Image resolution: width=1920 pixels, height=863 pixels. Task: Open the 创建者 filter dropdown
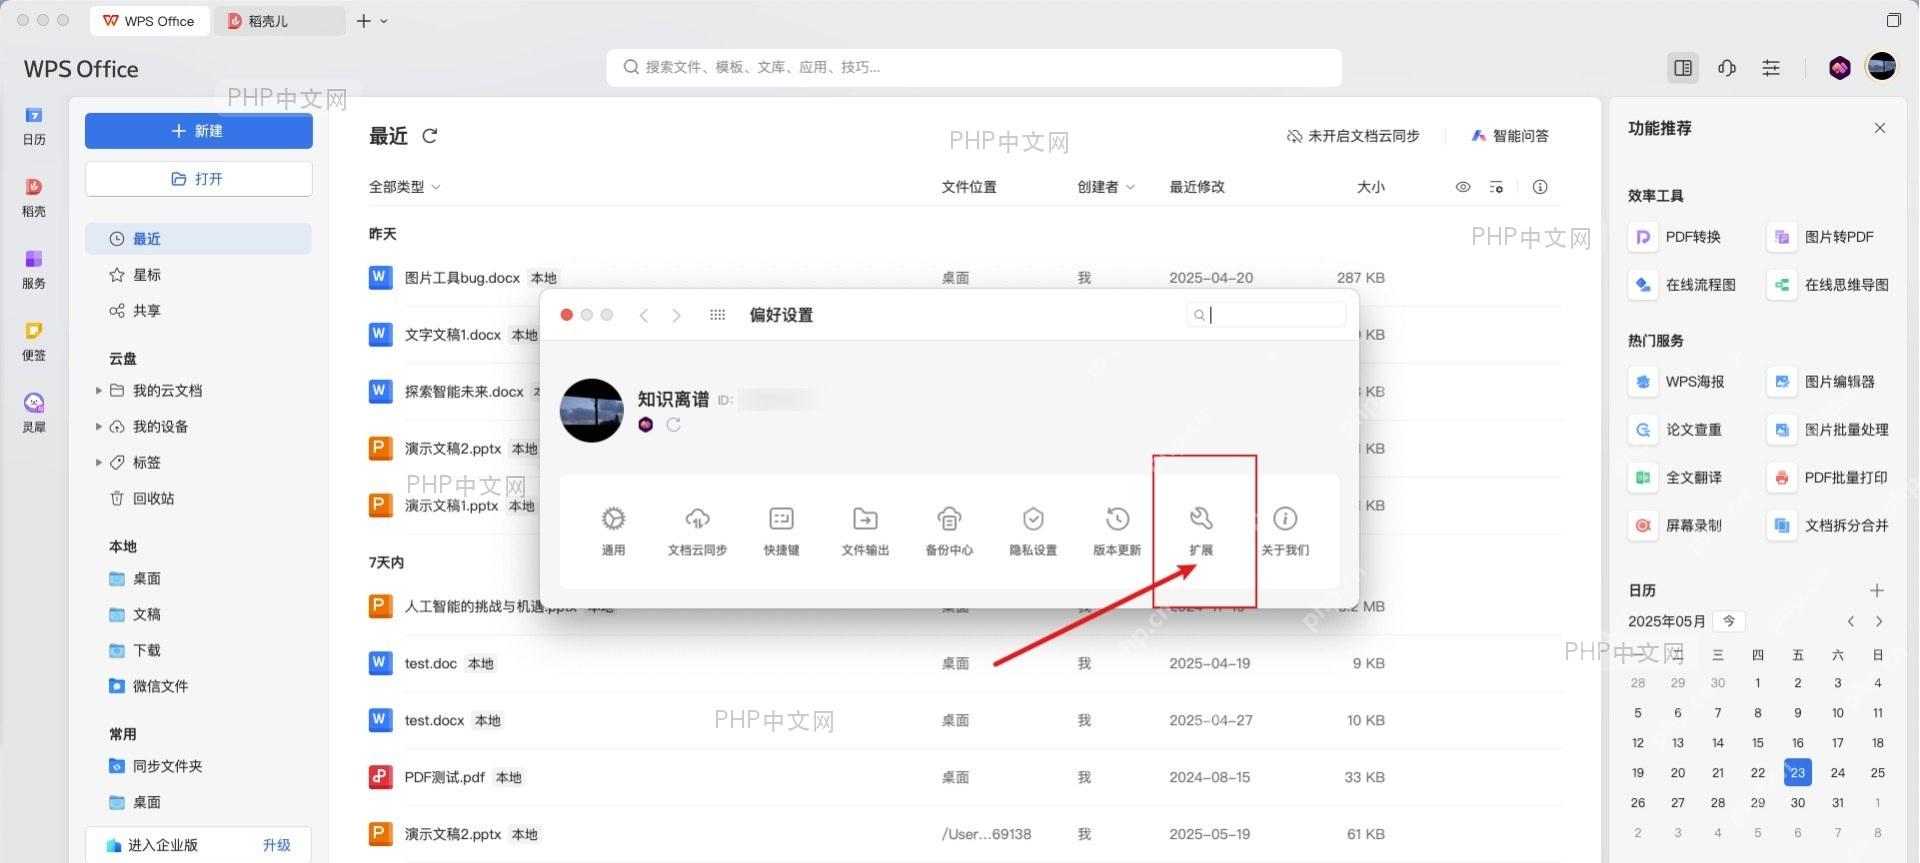tap(1106, 187)
